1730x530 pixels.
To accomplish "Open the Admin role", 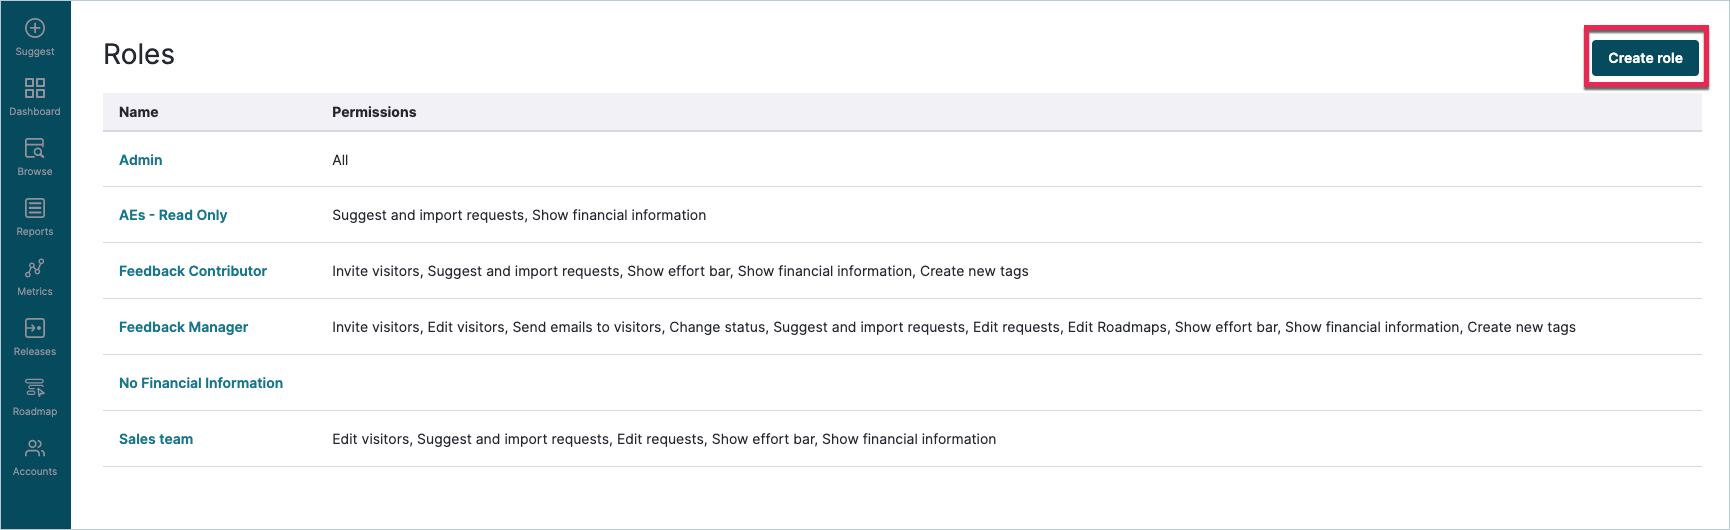I will coord(140,160).
